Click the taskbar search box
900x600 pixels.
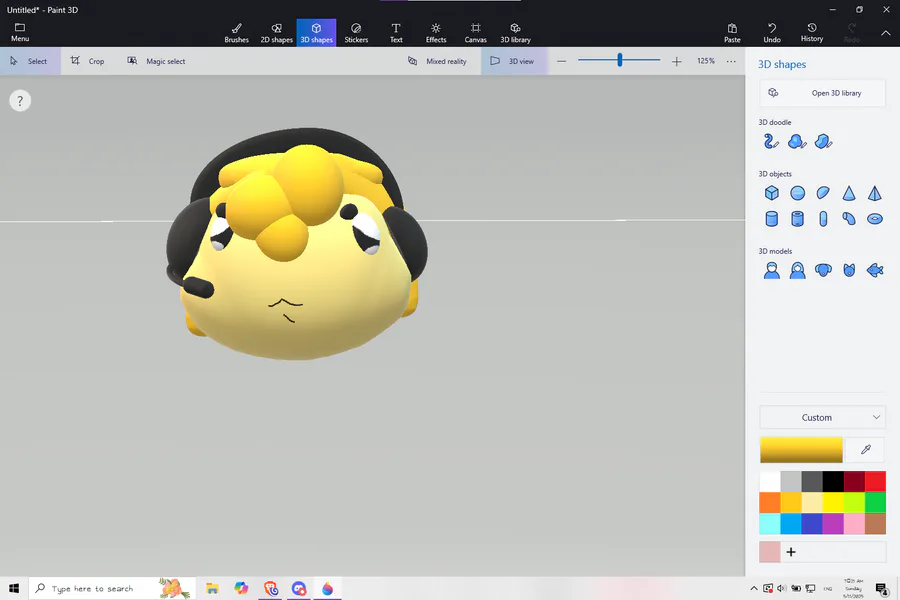[112, 589]
